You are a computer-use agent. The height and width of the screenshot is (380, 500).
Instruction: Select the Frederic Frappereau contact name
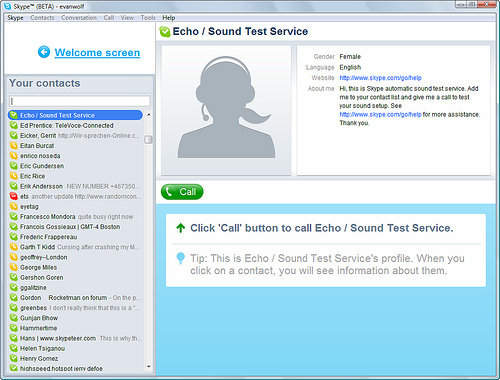click(48, 237)
